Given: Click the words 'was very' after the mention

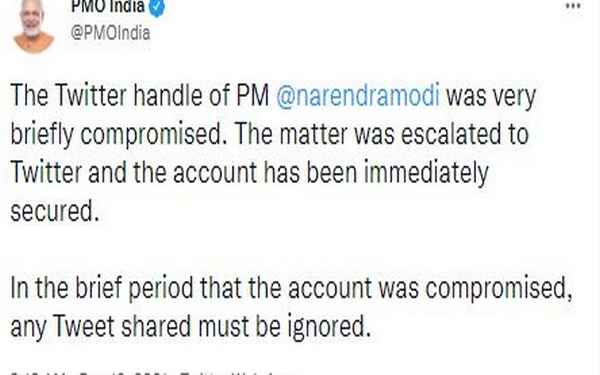Looking at the screenshot, I should point(491,96).
